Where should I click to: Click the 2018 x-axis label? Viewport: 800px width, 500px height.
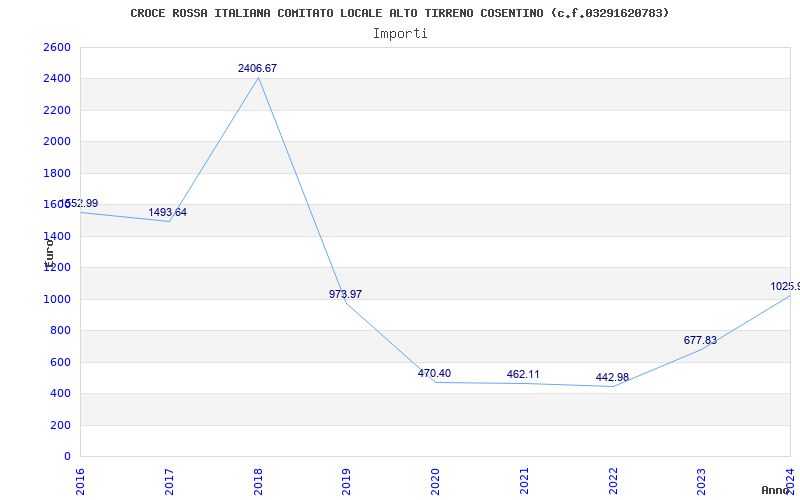(258, 481)
